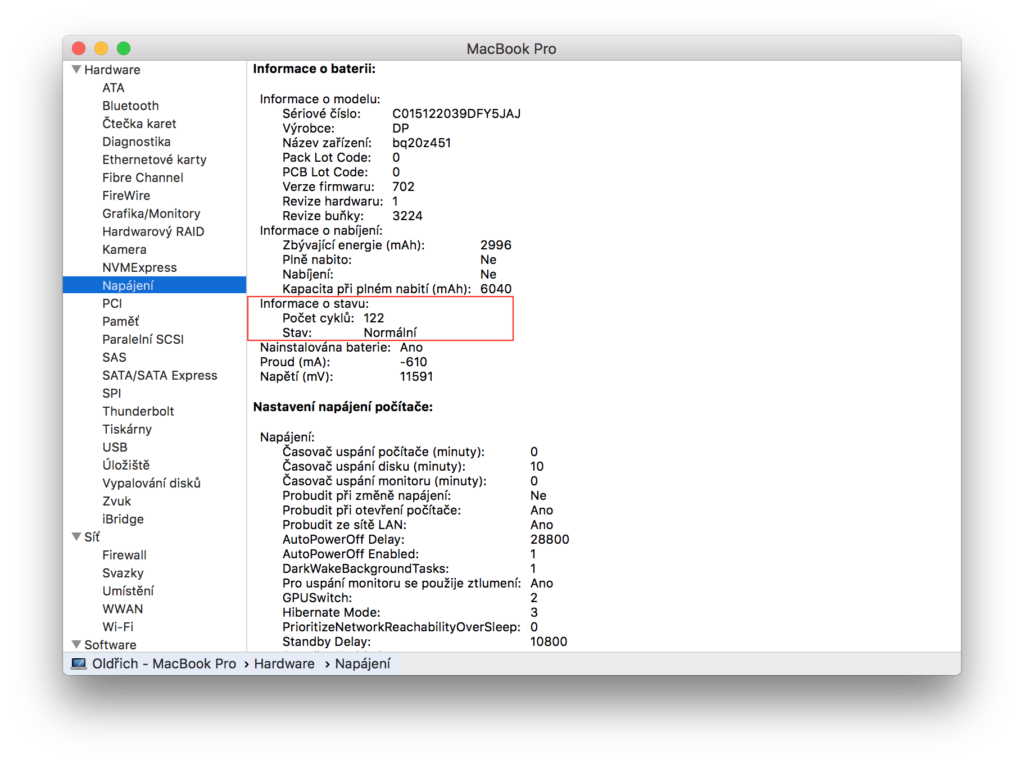Viewport: 1024px width, 765px height.
Task: Select SPI in the sidebar
Action: [x=112, y=393]
